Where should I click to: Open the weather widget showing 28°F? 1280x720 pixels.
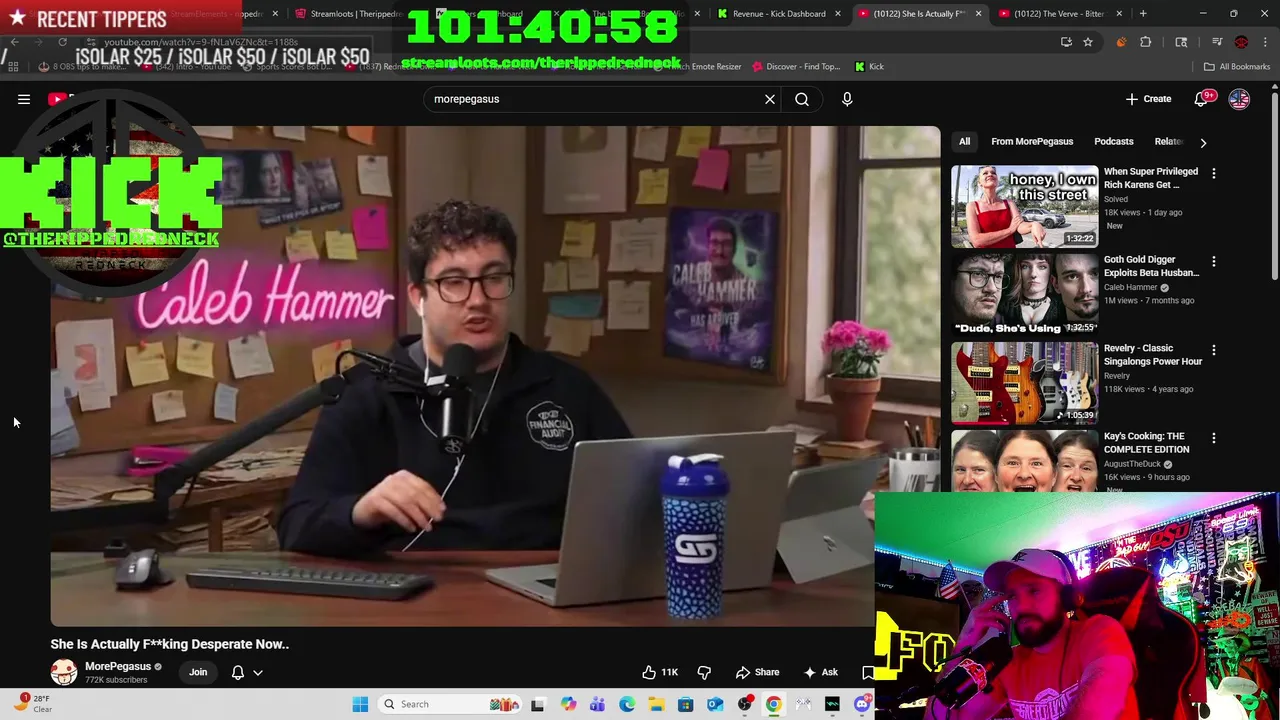pos(32,704)
